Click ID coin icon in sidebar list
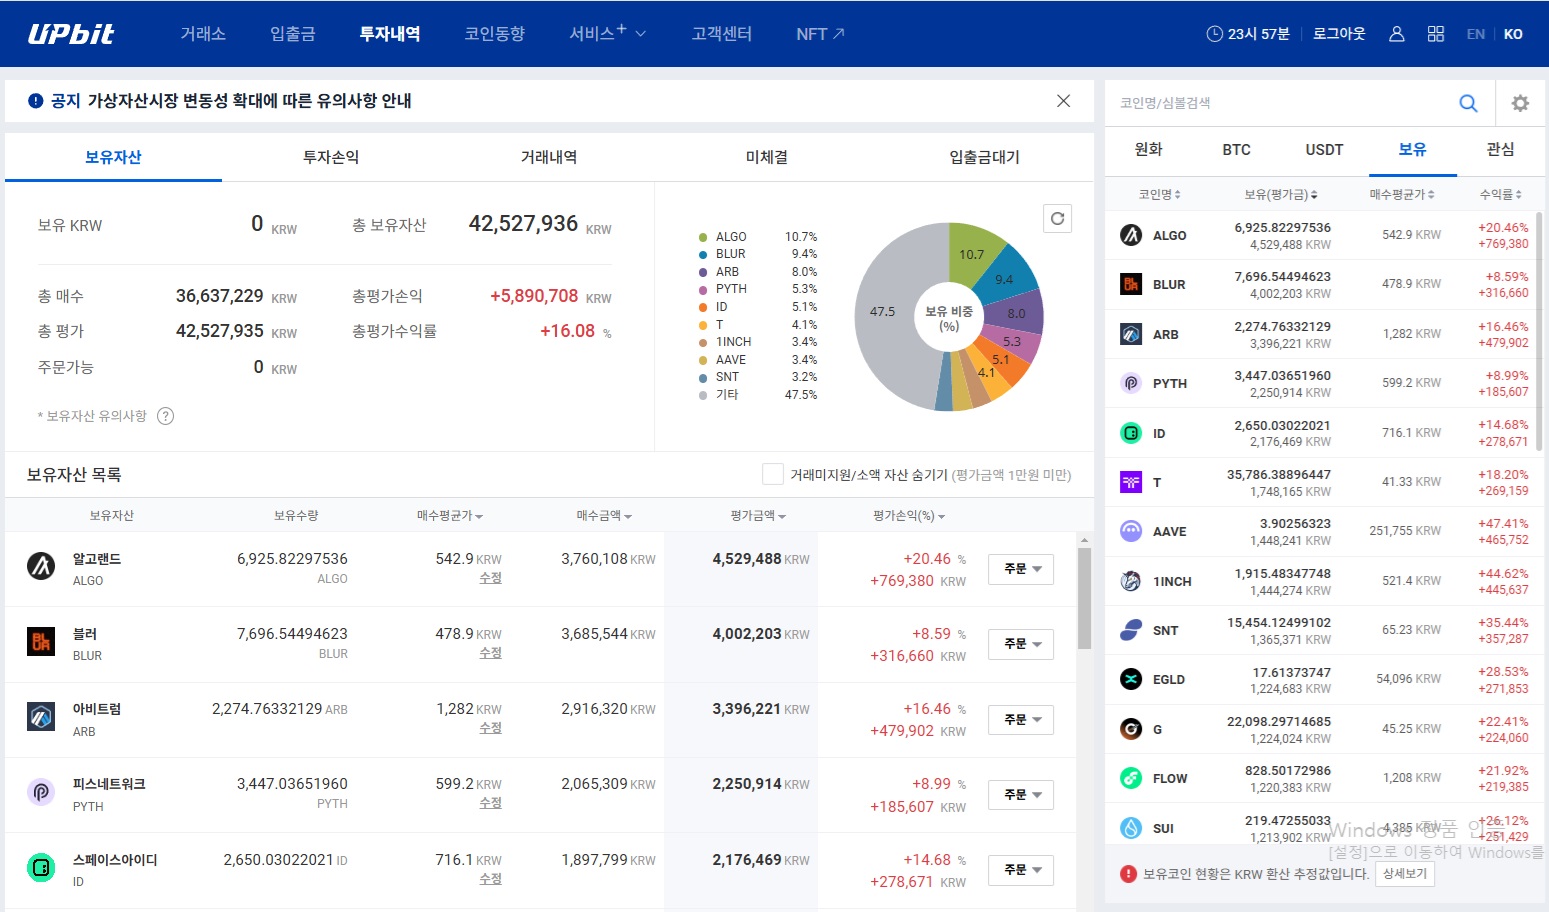 pos(1131,433)
